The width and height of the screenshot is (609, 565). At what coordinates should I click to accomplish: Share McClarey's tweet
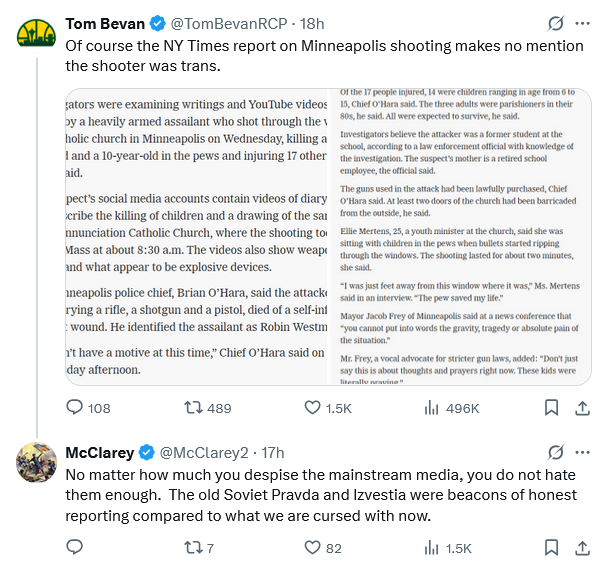tap(582, 547)
